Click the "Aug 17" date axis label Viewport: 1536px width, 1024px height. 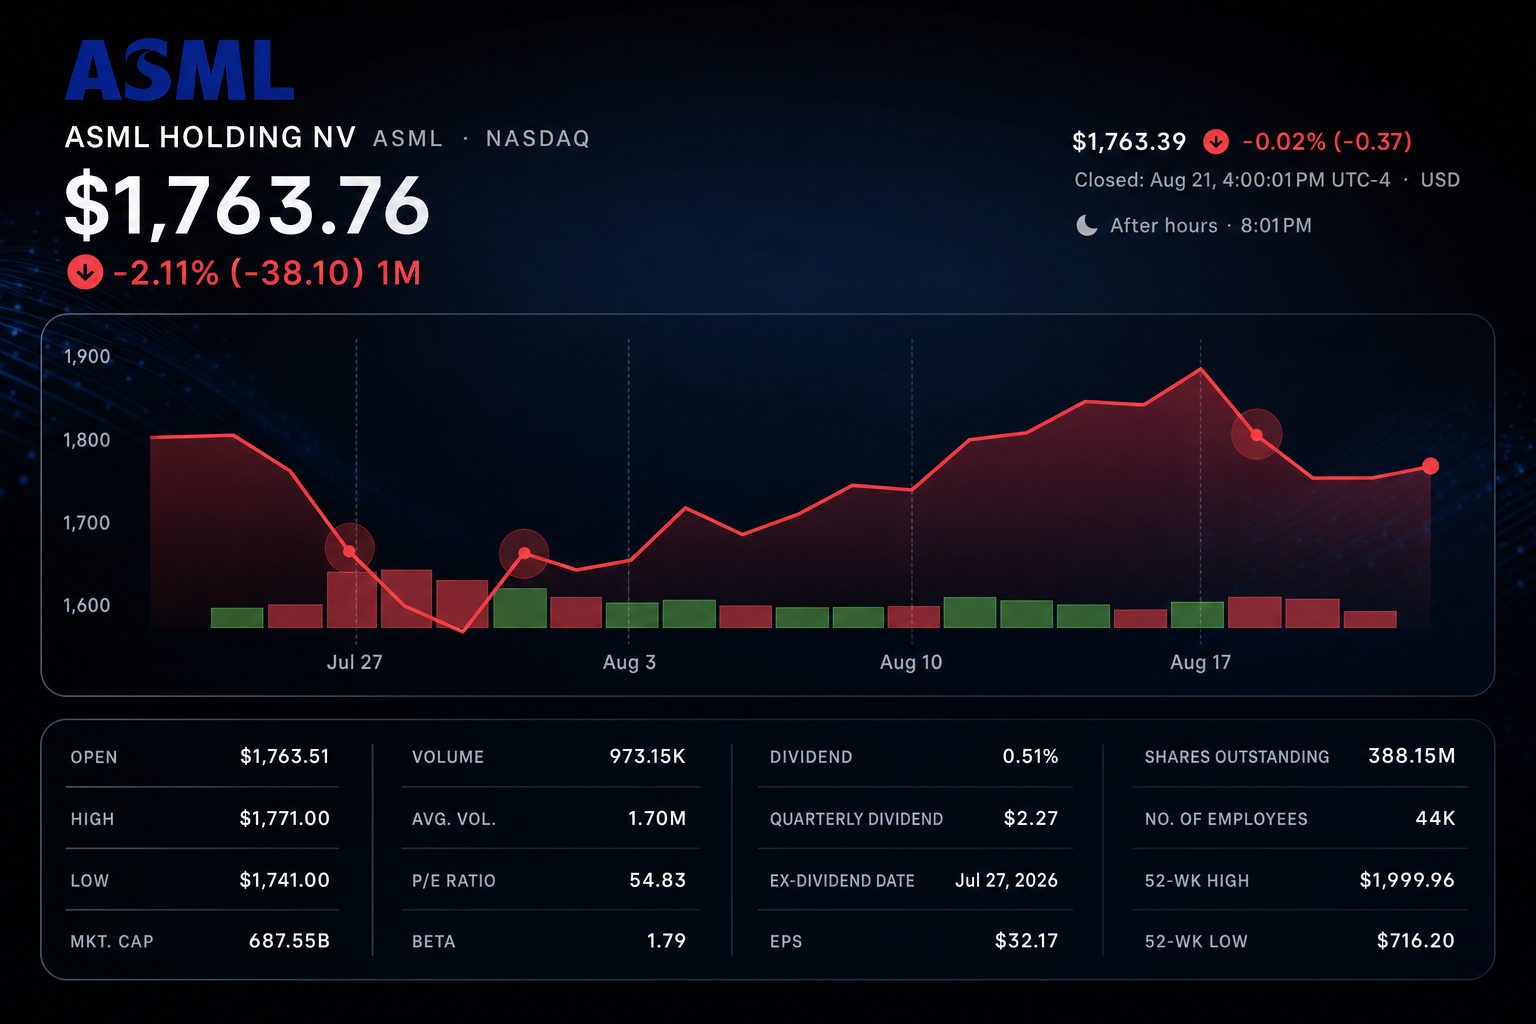click(x=1201, y=662)
